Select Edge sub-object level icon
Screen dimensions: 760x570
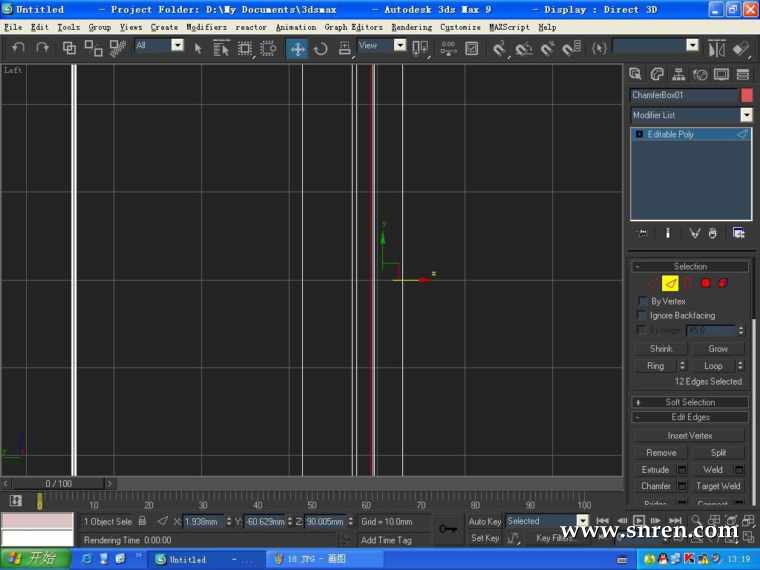[x=670, y=284]
